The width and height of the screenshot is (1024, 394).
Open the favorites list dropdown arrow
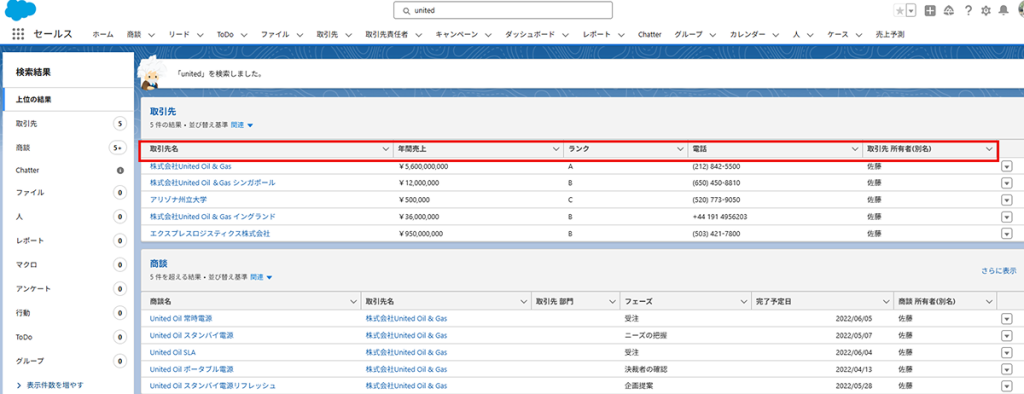[911, 10]
